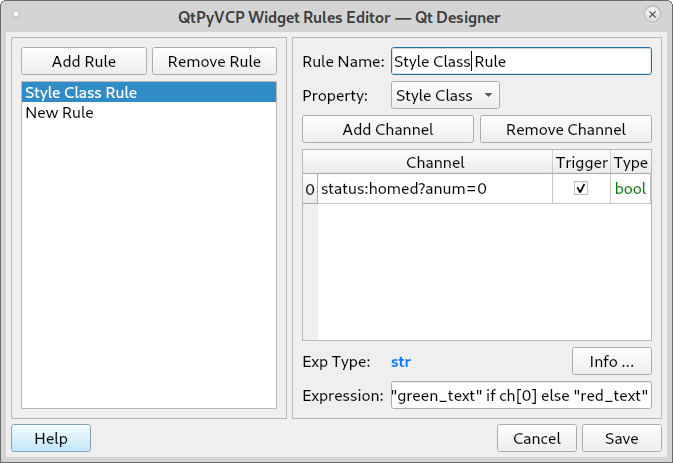Viewport: 673px width, 463px height.
Task: Click the bool type cell
Action: 630,189
